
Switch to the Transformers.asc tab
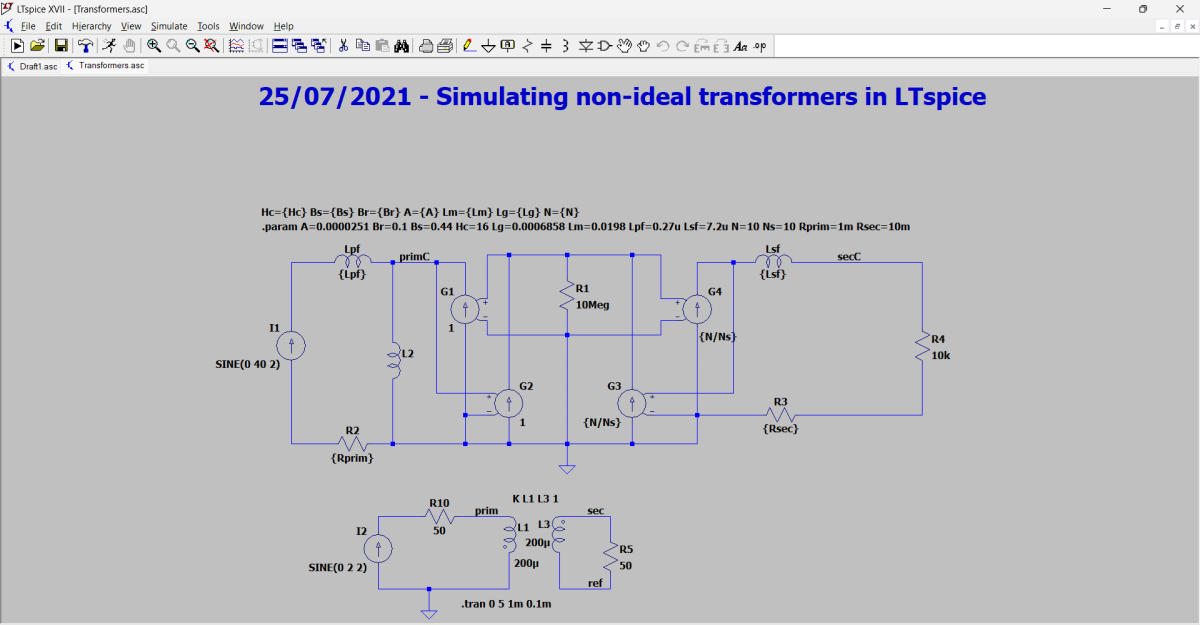pos(104,66)
